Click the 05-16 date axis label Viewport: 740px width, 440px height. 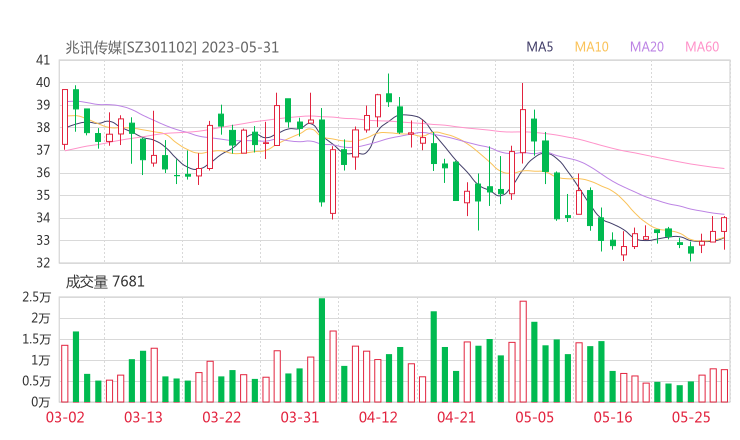click(x=613, y=418)
